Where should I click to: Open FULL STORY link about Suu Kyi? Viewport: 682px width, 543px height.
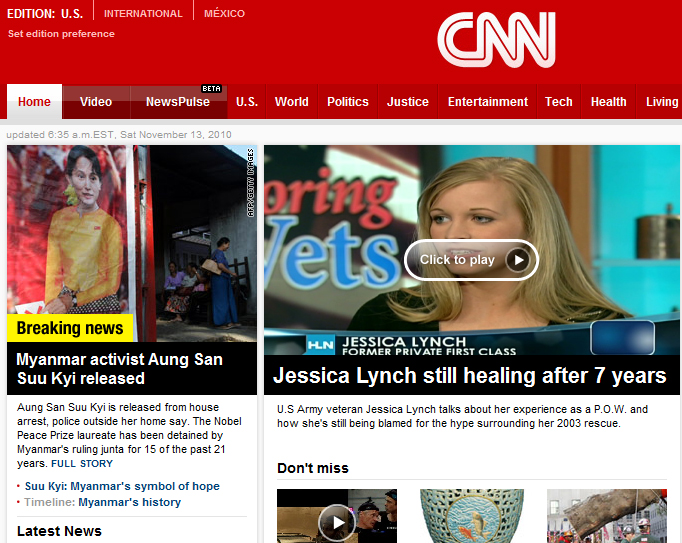tap(82, 464)
